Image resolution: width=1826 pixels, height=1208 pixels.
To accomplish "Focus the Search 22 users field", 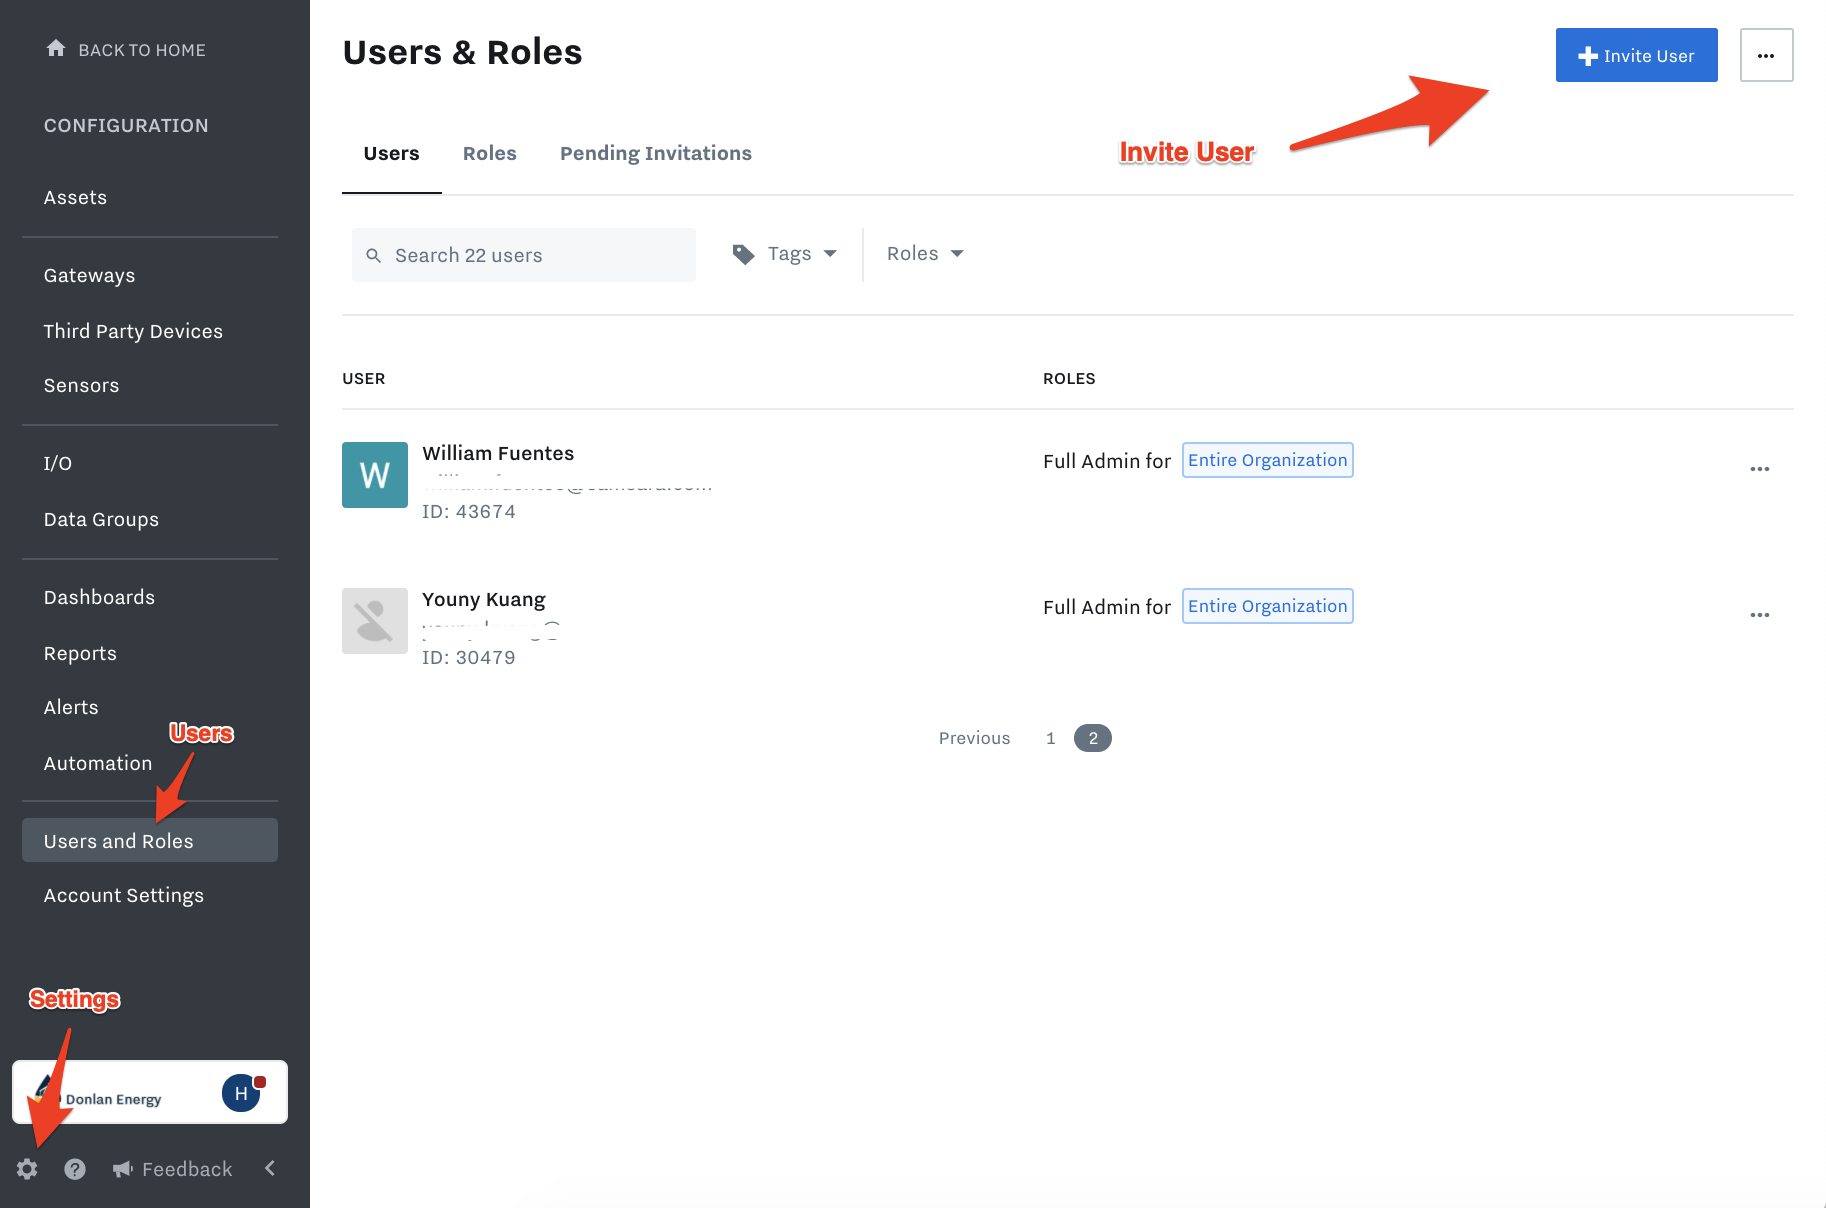I will 523,255.
